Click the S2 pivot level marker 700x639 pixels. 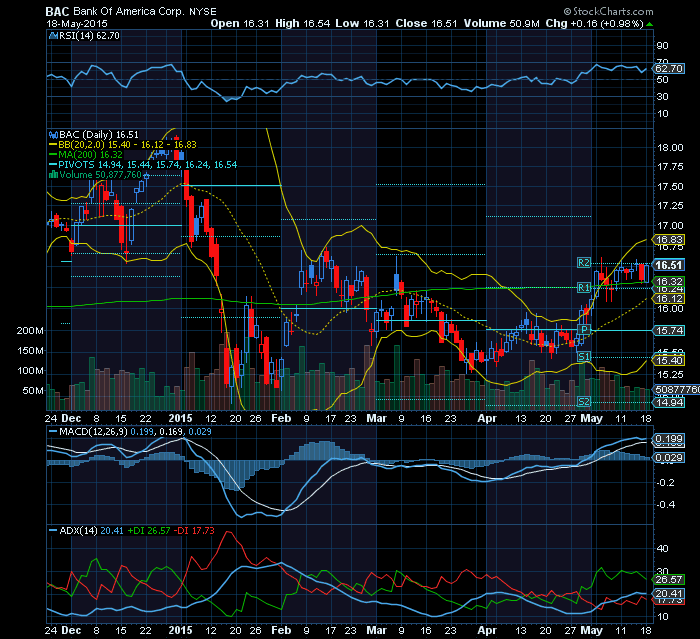[x=584, y=402]
